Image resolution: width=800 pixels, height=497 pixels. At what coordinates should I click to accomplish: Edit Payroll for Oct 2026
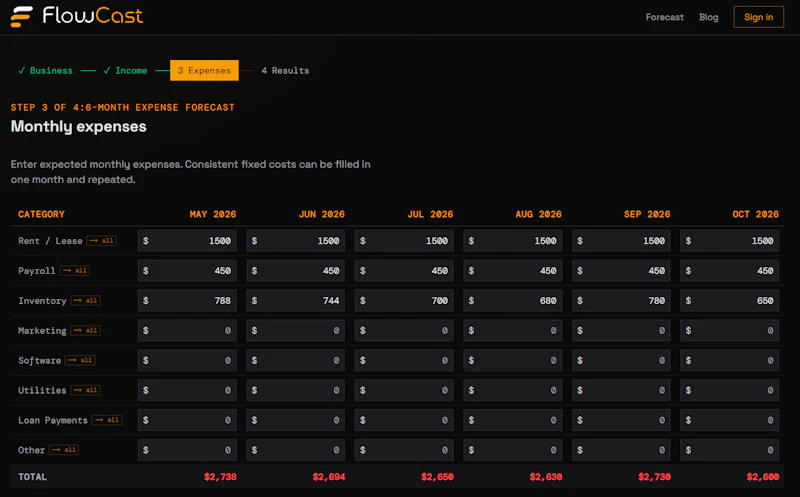(730, 270)
